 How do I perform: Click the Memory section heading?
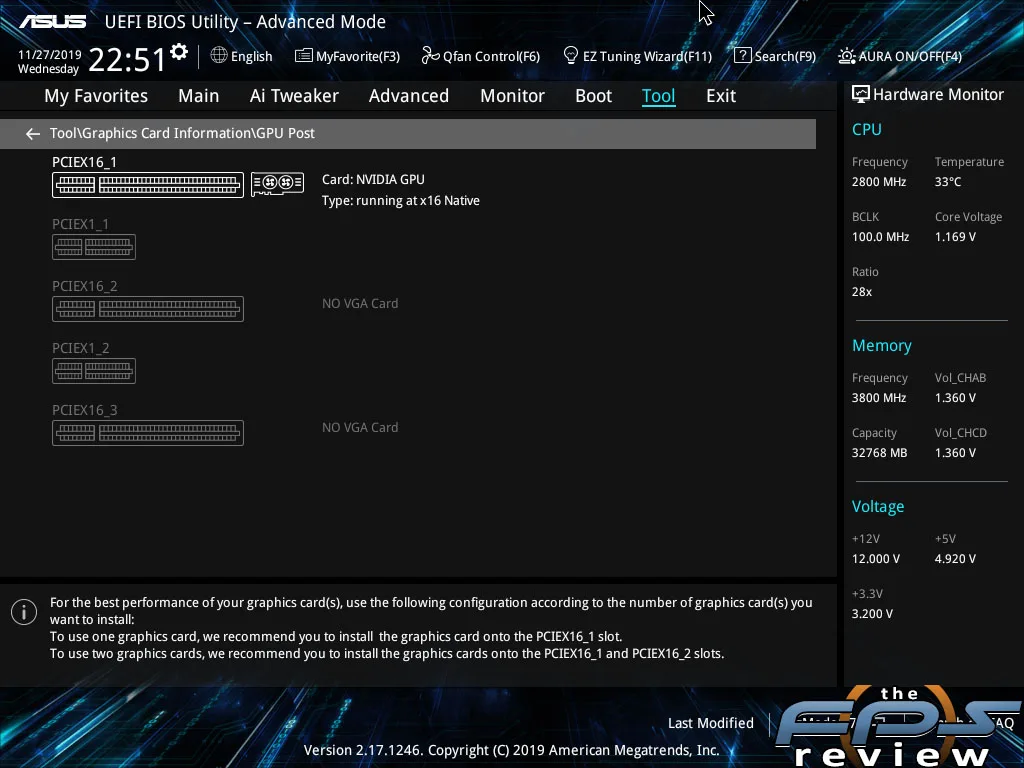(882, 345)
